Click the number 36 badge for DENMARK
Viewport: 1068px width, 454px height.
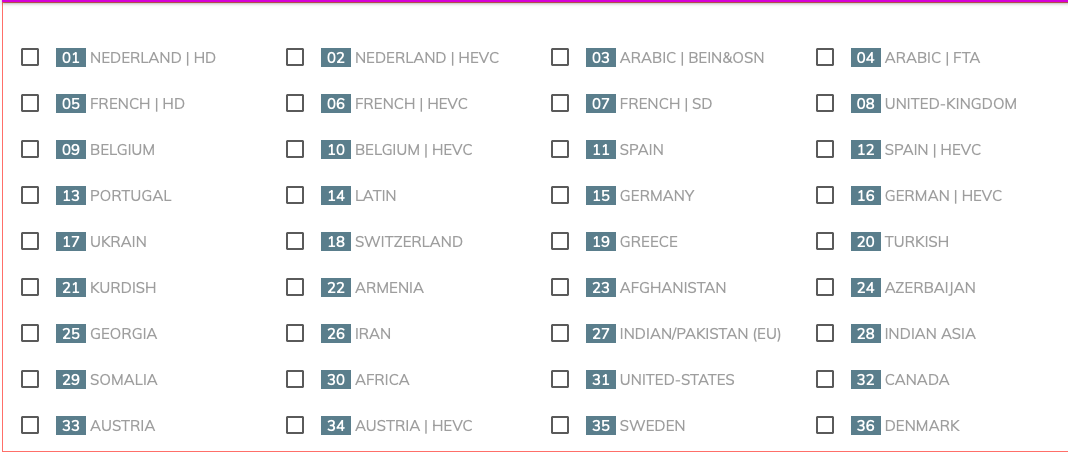[866, 426]
